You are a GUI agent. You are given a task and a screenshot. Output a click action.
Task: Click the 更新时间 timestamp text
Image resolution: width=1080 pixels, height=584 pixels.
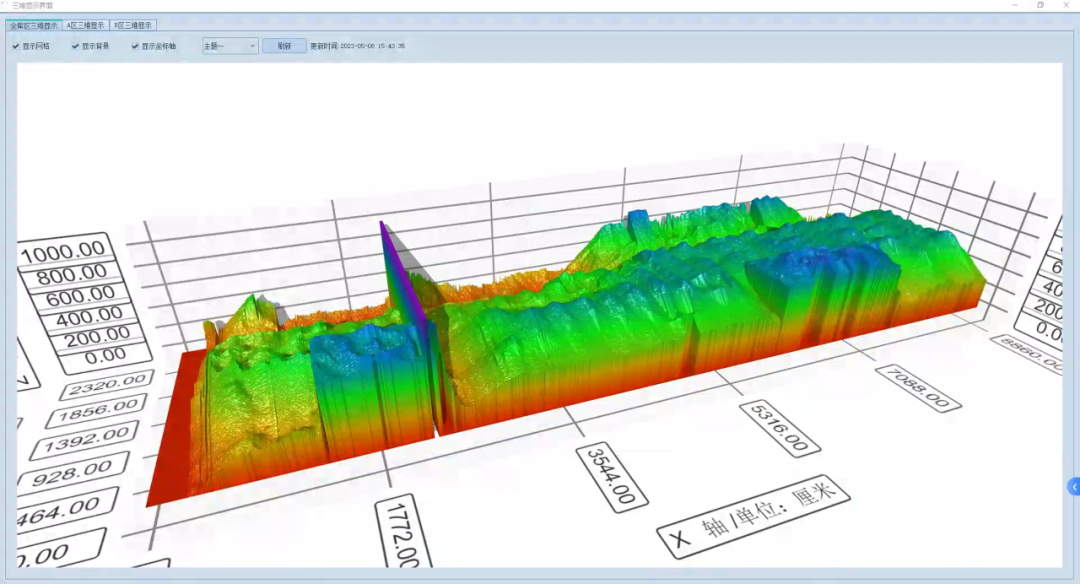tap(357, 46)
